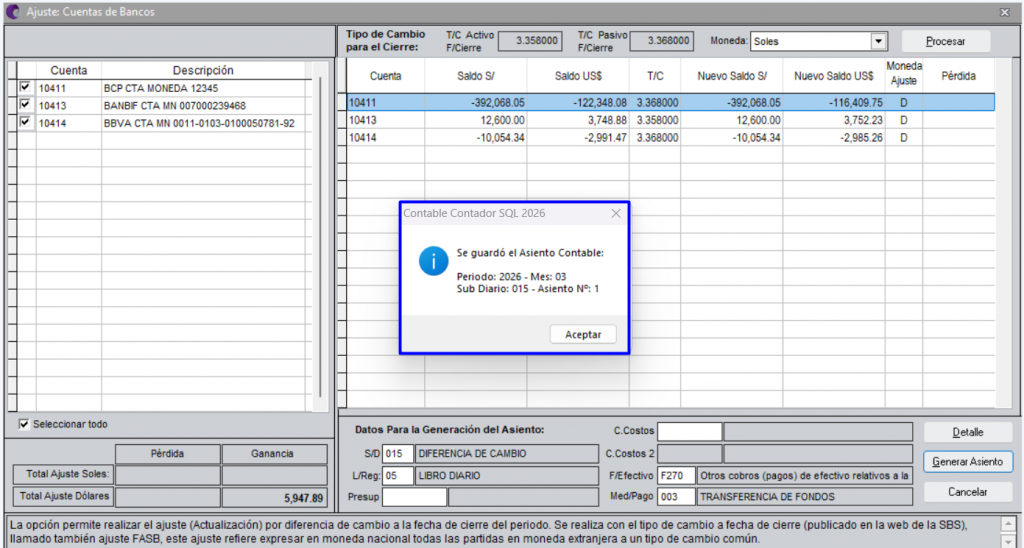Screen dimensions: 1024x548
Task: Click the T/C Pasivo F/Cierre field 3.368000
Action: (x=662, y=41)
